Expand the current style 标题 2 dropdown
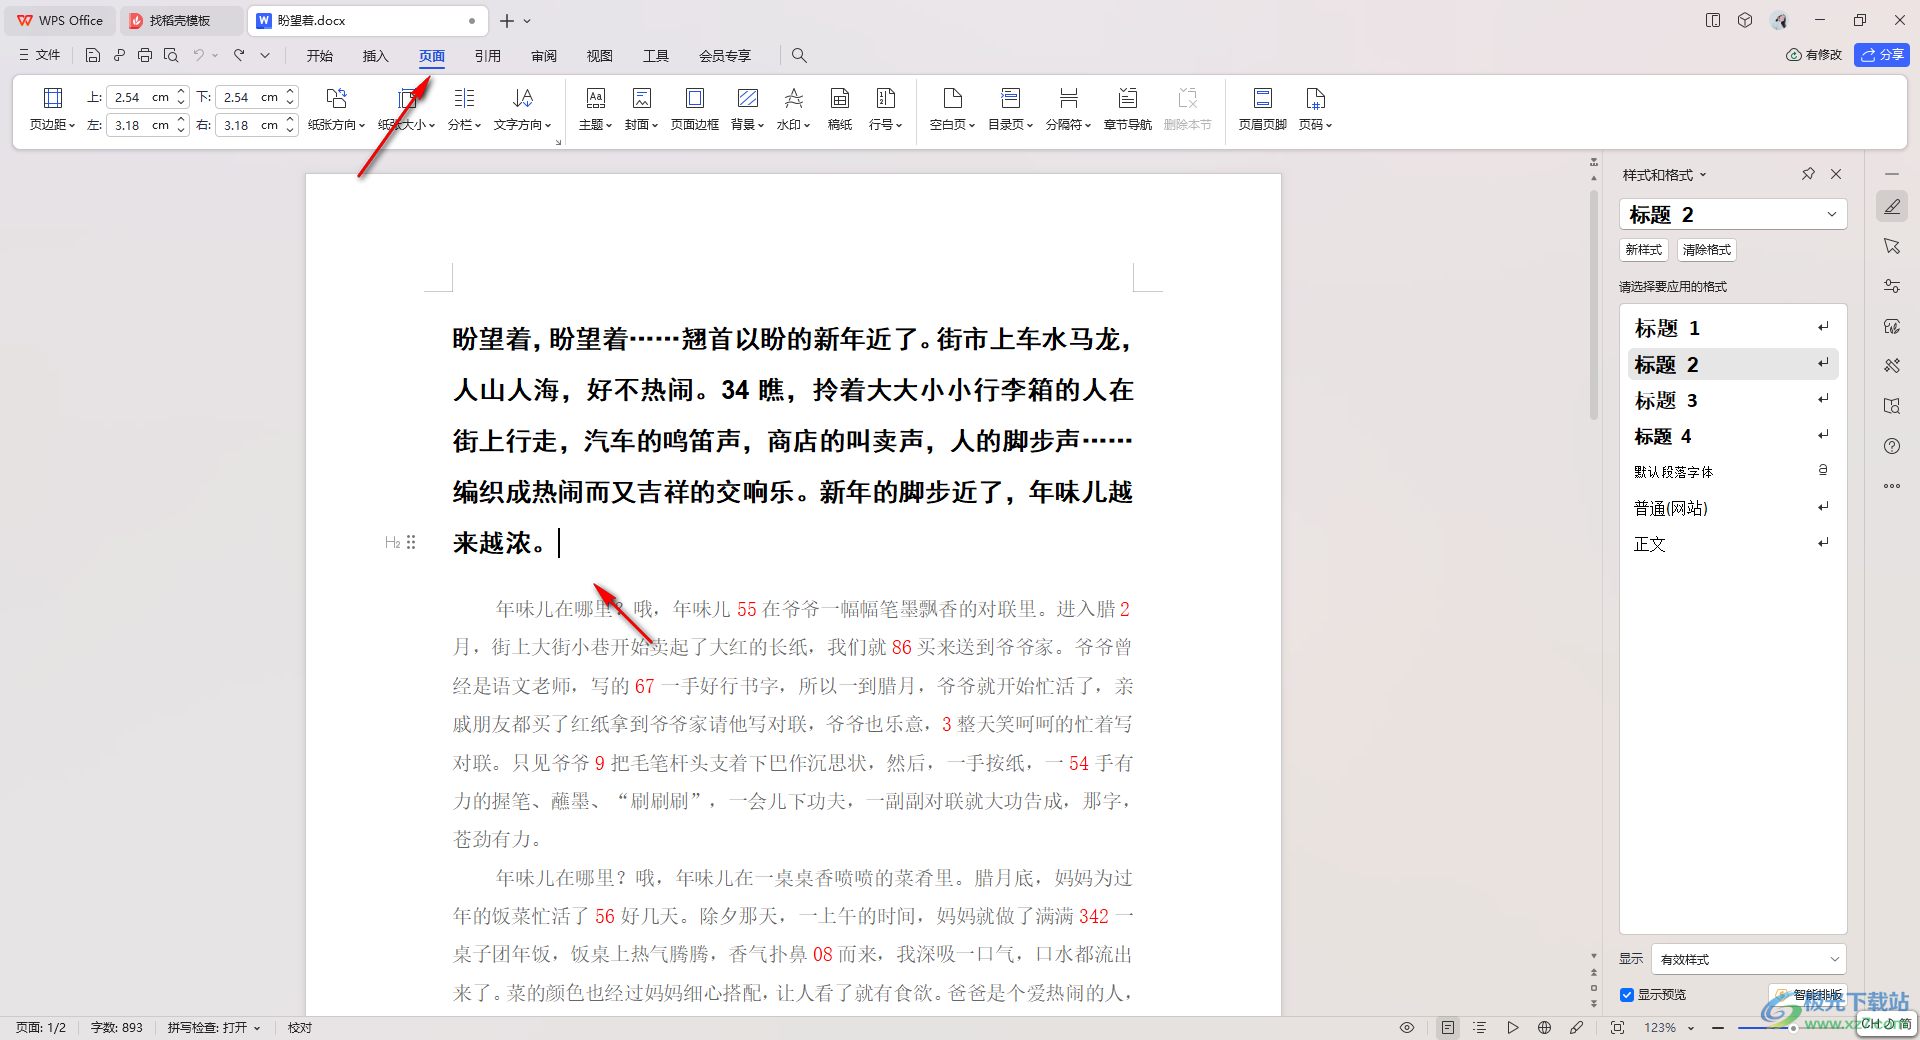The height and width of the screenshot is (1040, 1920). 1832,214
